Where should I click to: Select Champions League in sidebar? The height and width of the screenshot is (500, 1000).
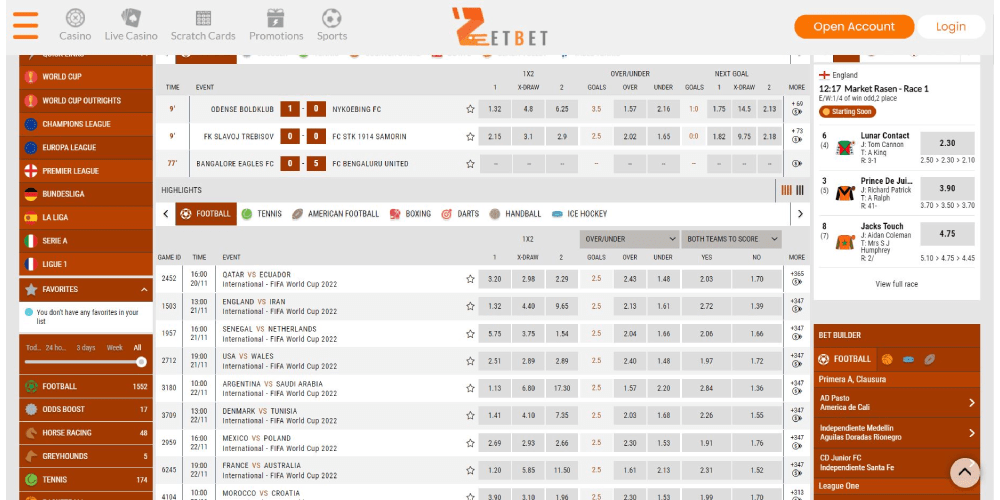click(x=86, y=124)
